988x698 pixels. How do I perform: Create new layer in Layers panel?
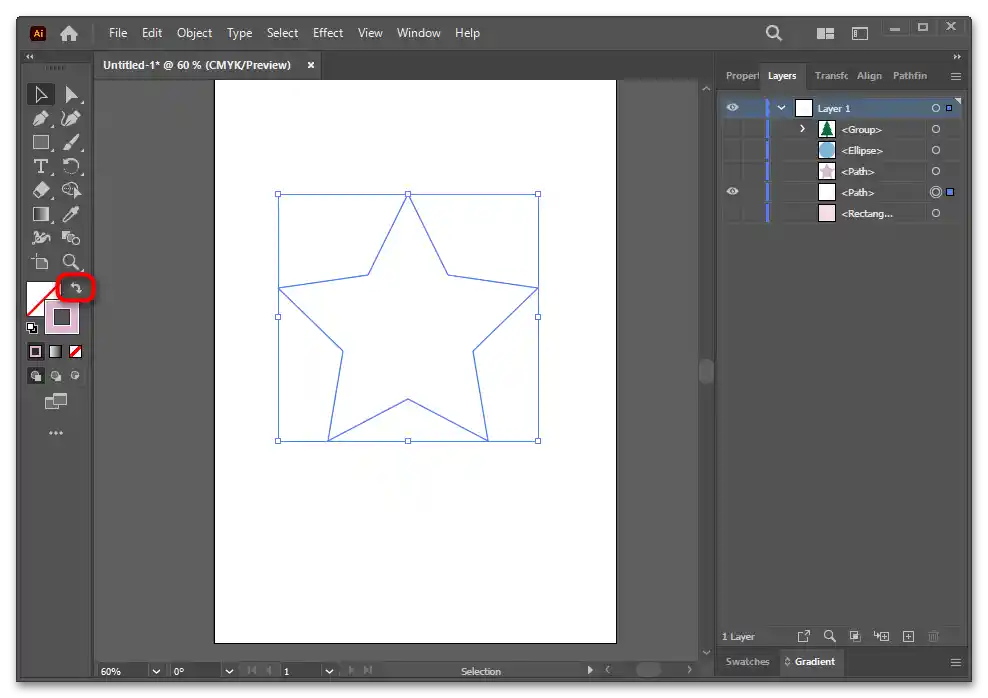pos(908,636)
